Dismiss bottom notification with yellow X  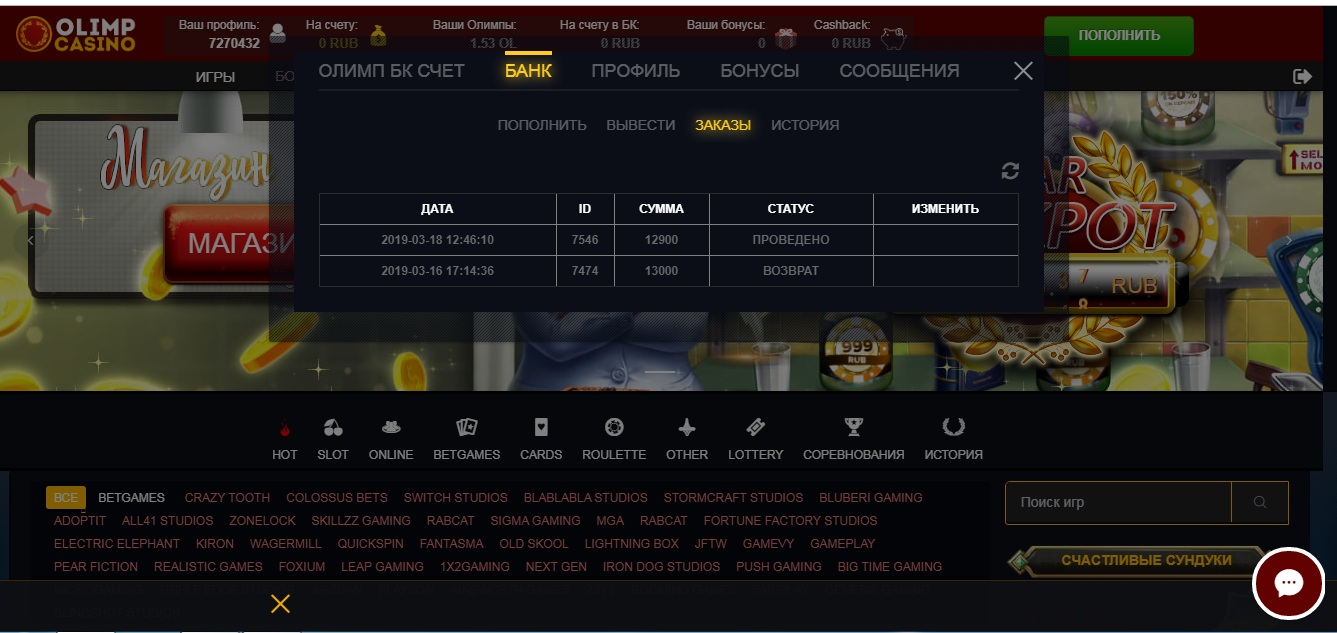pyautogui.click(x=280, y=603)
